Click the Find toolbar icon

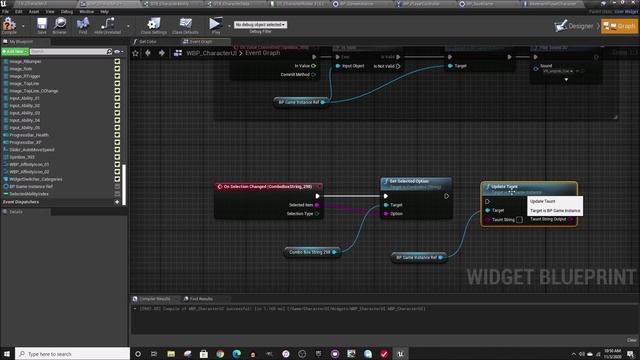[83, 25]
